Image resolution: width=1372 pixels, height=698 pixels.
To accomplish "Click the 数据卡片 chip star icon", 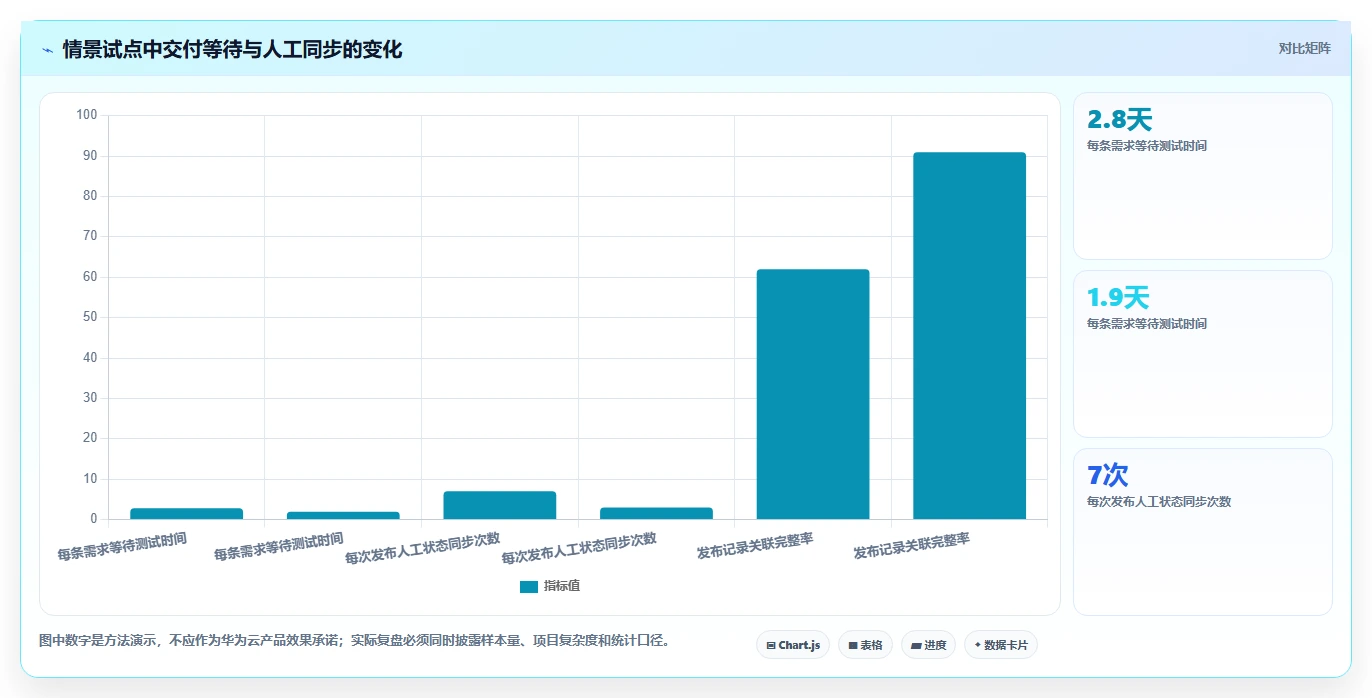I will pos(977,645).
